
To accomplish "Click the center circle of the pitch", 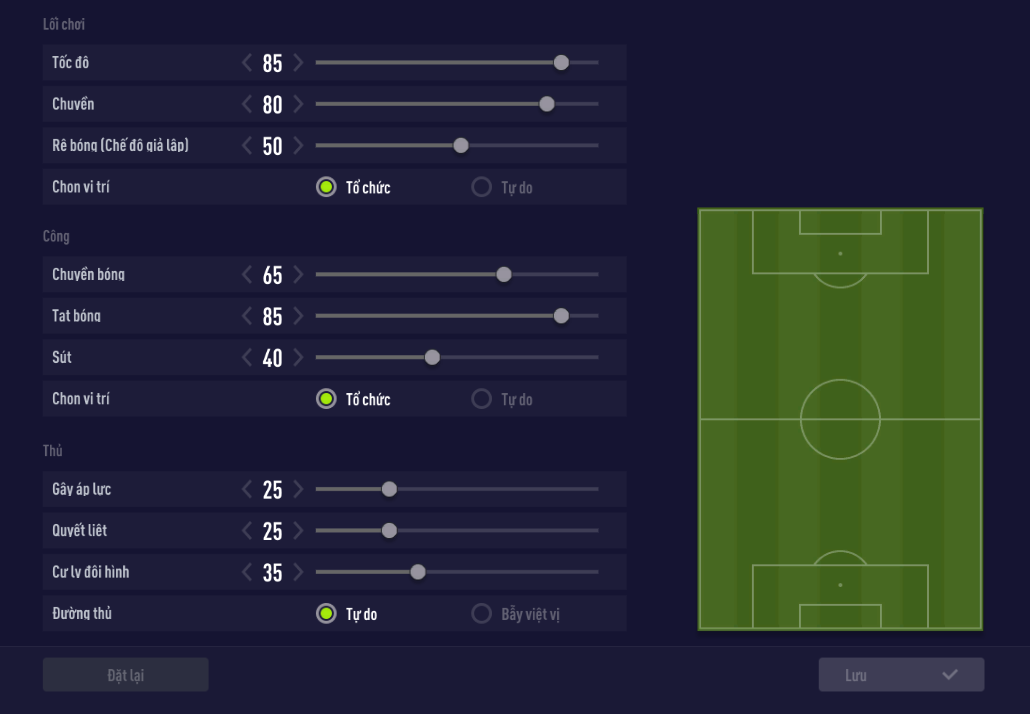I will (x=840, y=419).
